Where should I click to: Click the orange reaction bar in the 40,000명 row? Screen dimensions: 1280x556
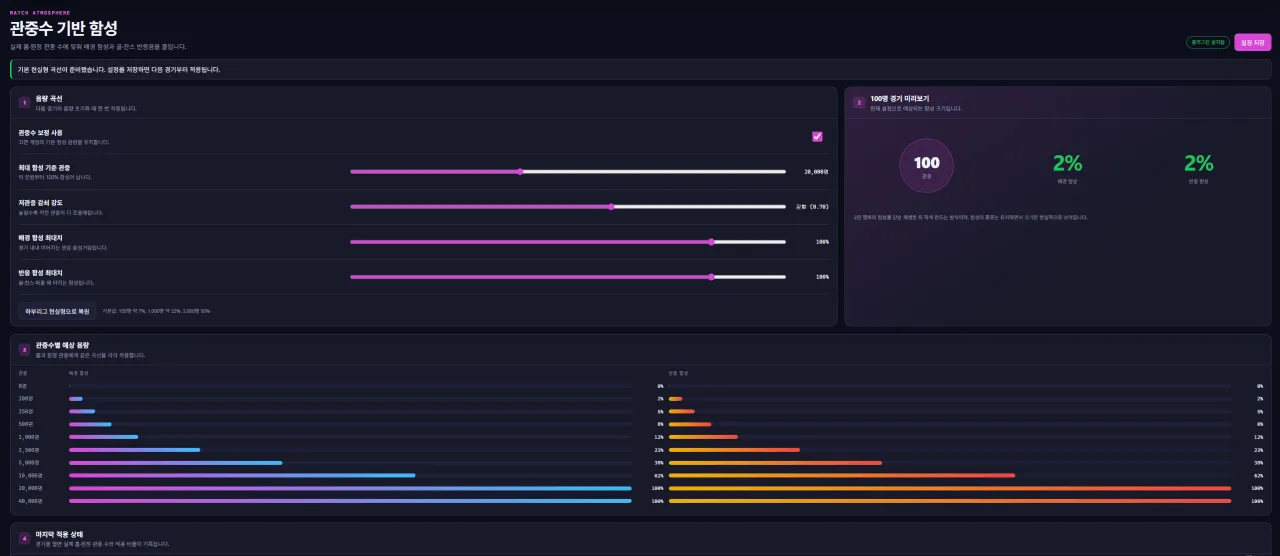tap(950, 500)
